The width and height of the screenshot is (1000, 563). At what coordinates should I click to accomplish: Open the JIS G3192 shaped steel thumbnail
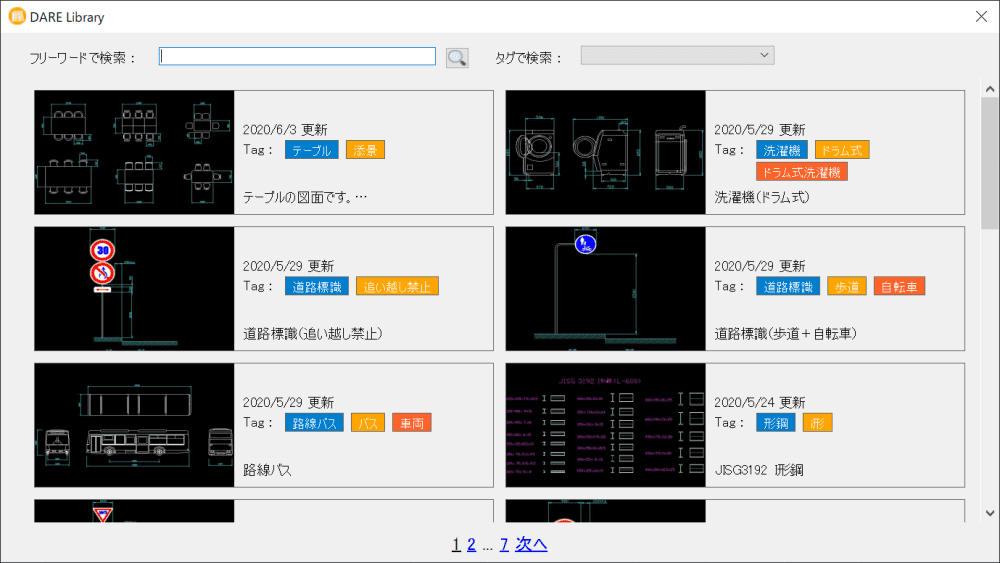point(606,425)
